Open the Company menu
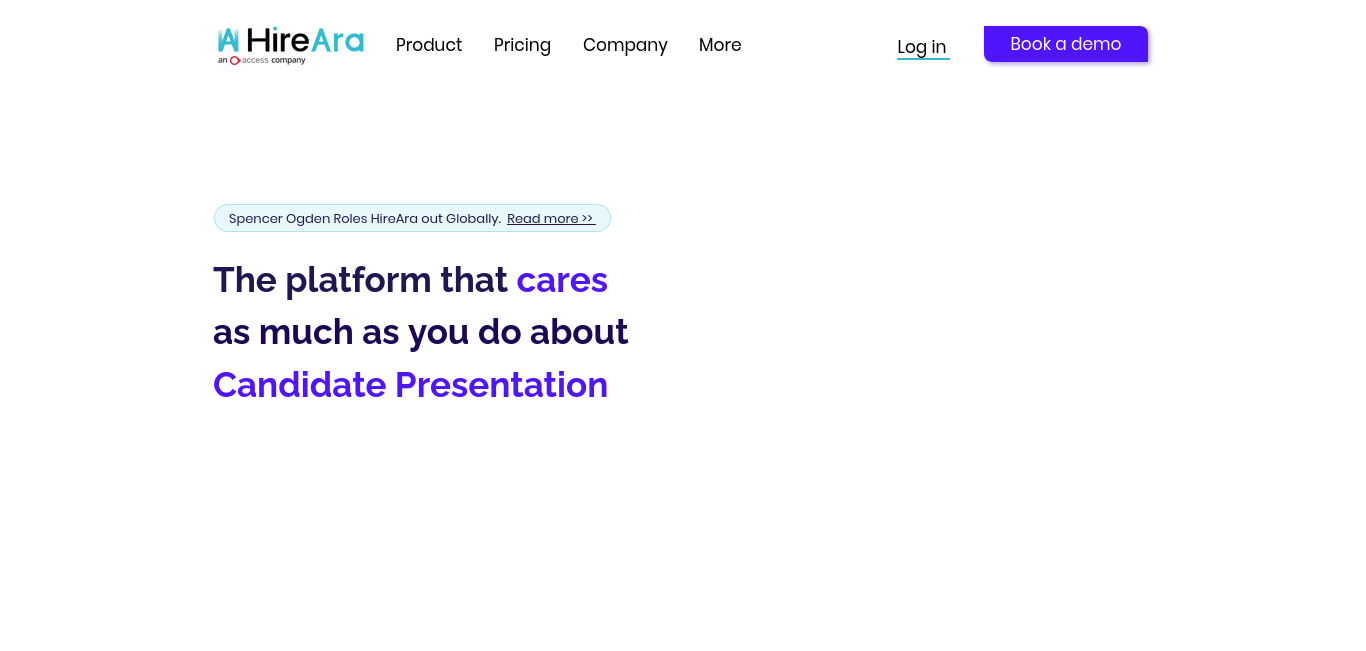The height and width of the screenshot is (651, 1366). pos(625,45)
